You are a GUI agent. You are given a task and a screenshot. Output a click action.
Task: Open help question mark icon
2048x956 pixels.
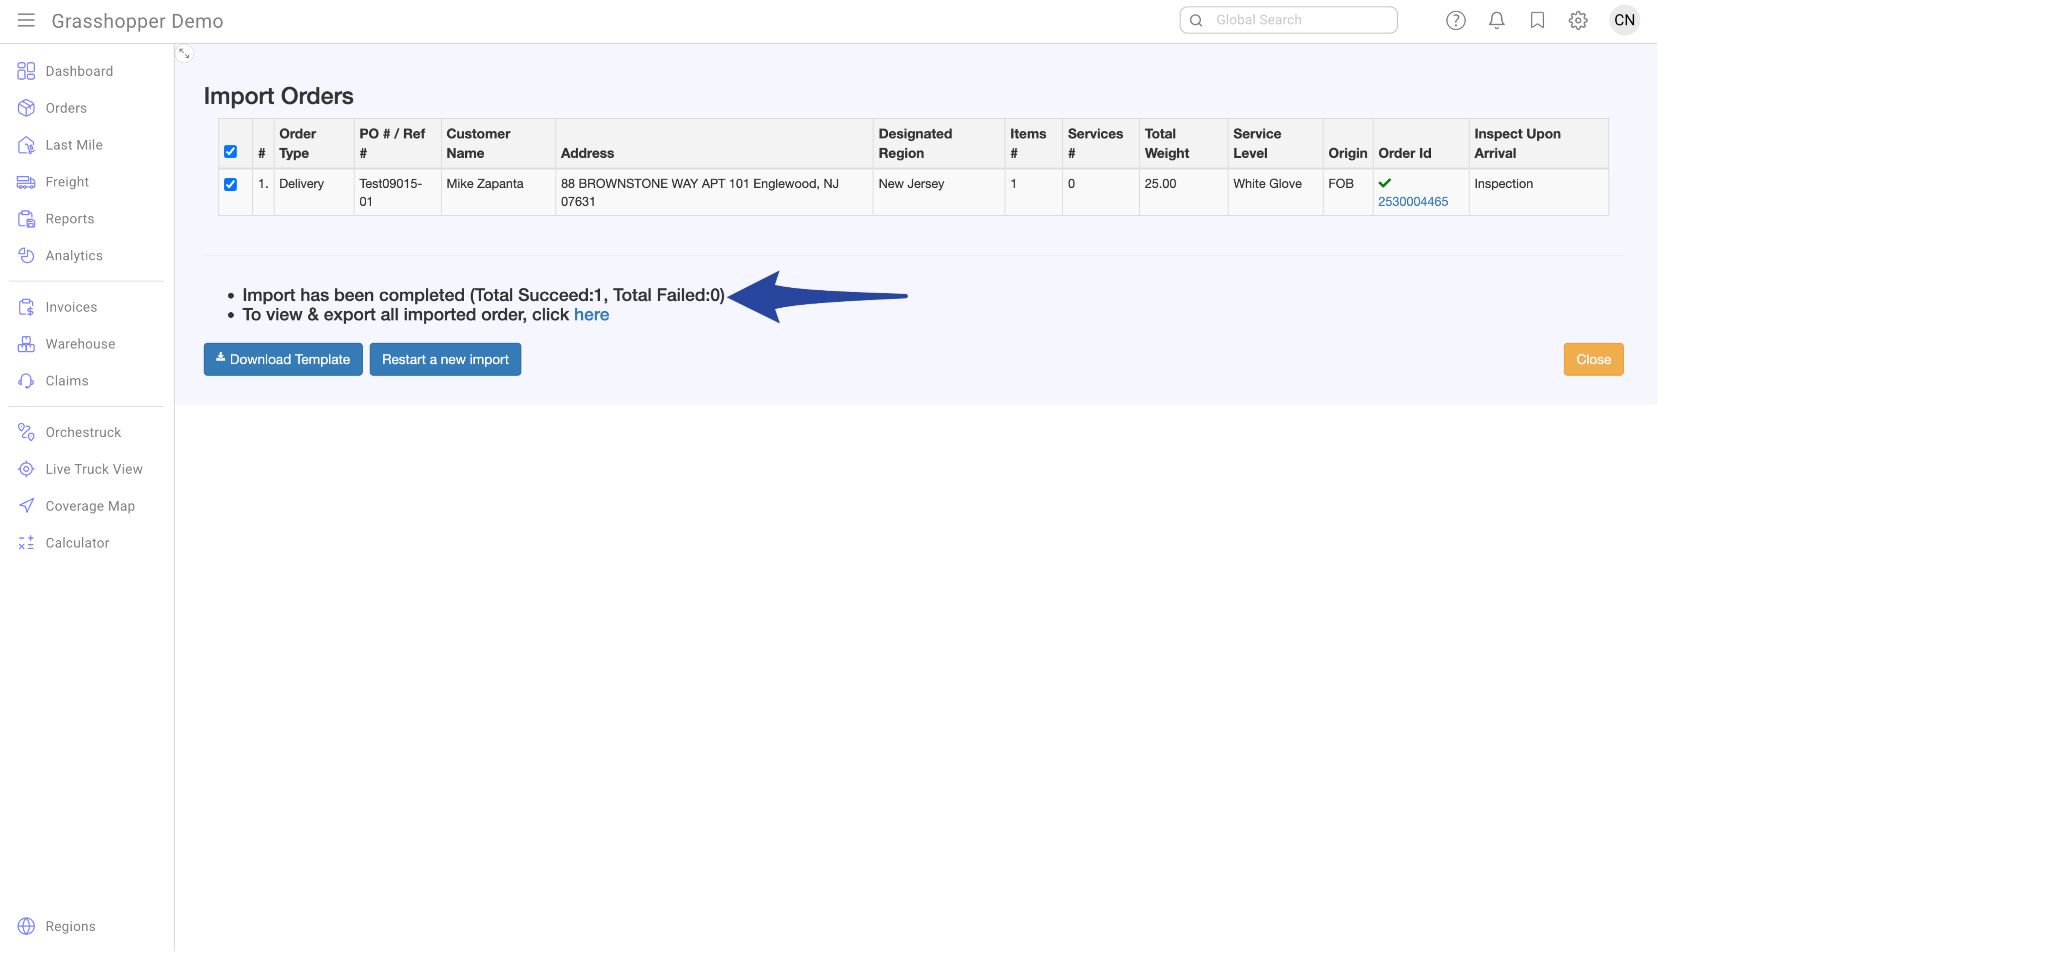tap(1456, 20)
